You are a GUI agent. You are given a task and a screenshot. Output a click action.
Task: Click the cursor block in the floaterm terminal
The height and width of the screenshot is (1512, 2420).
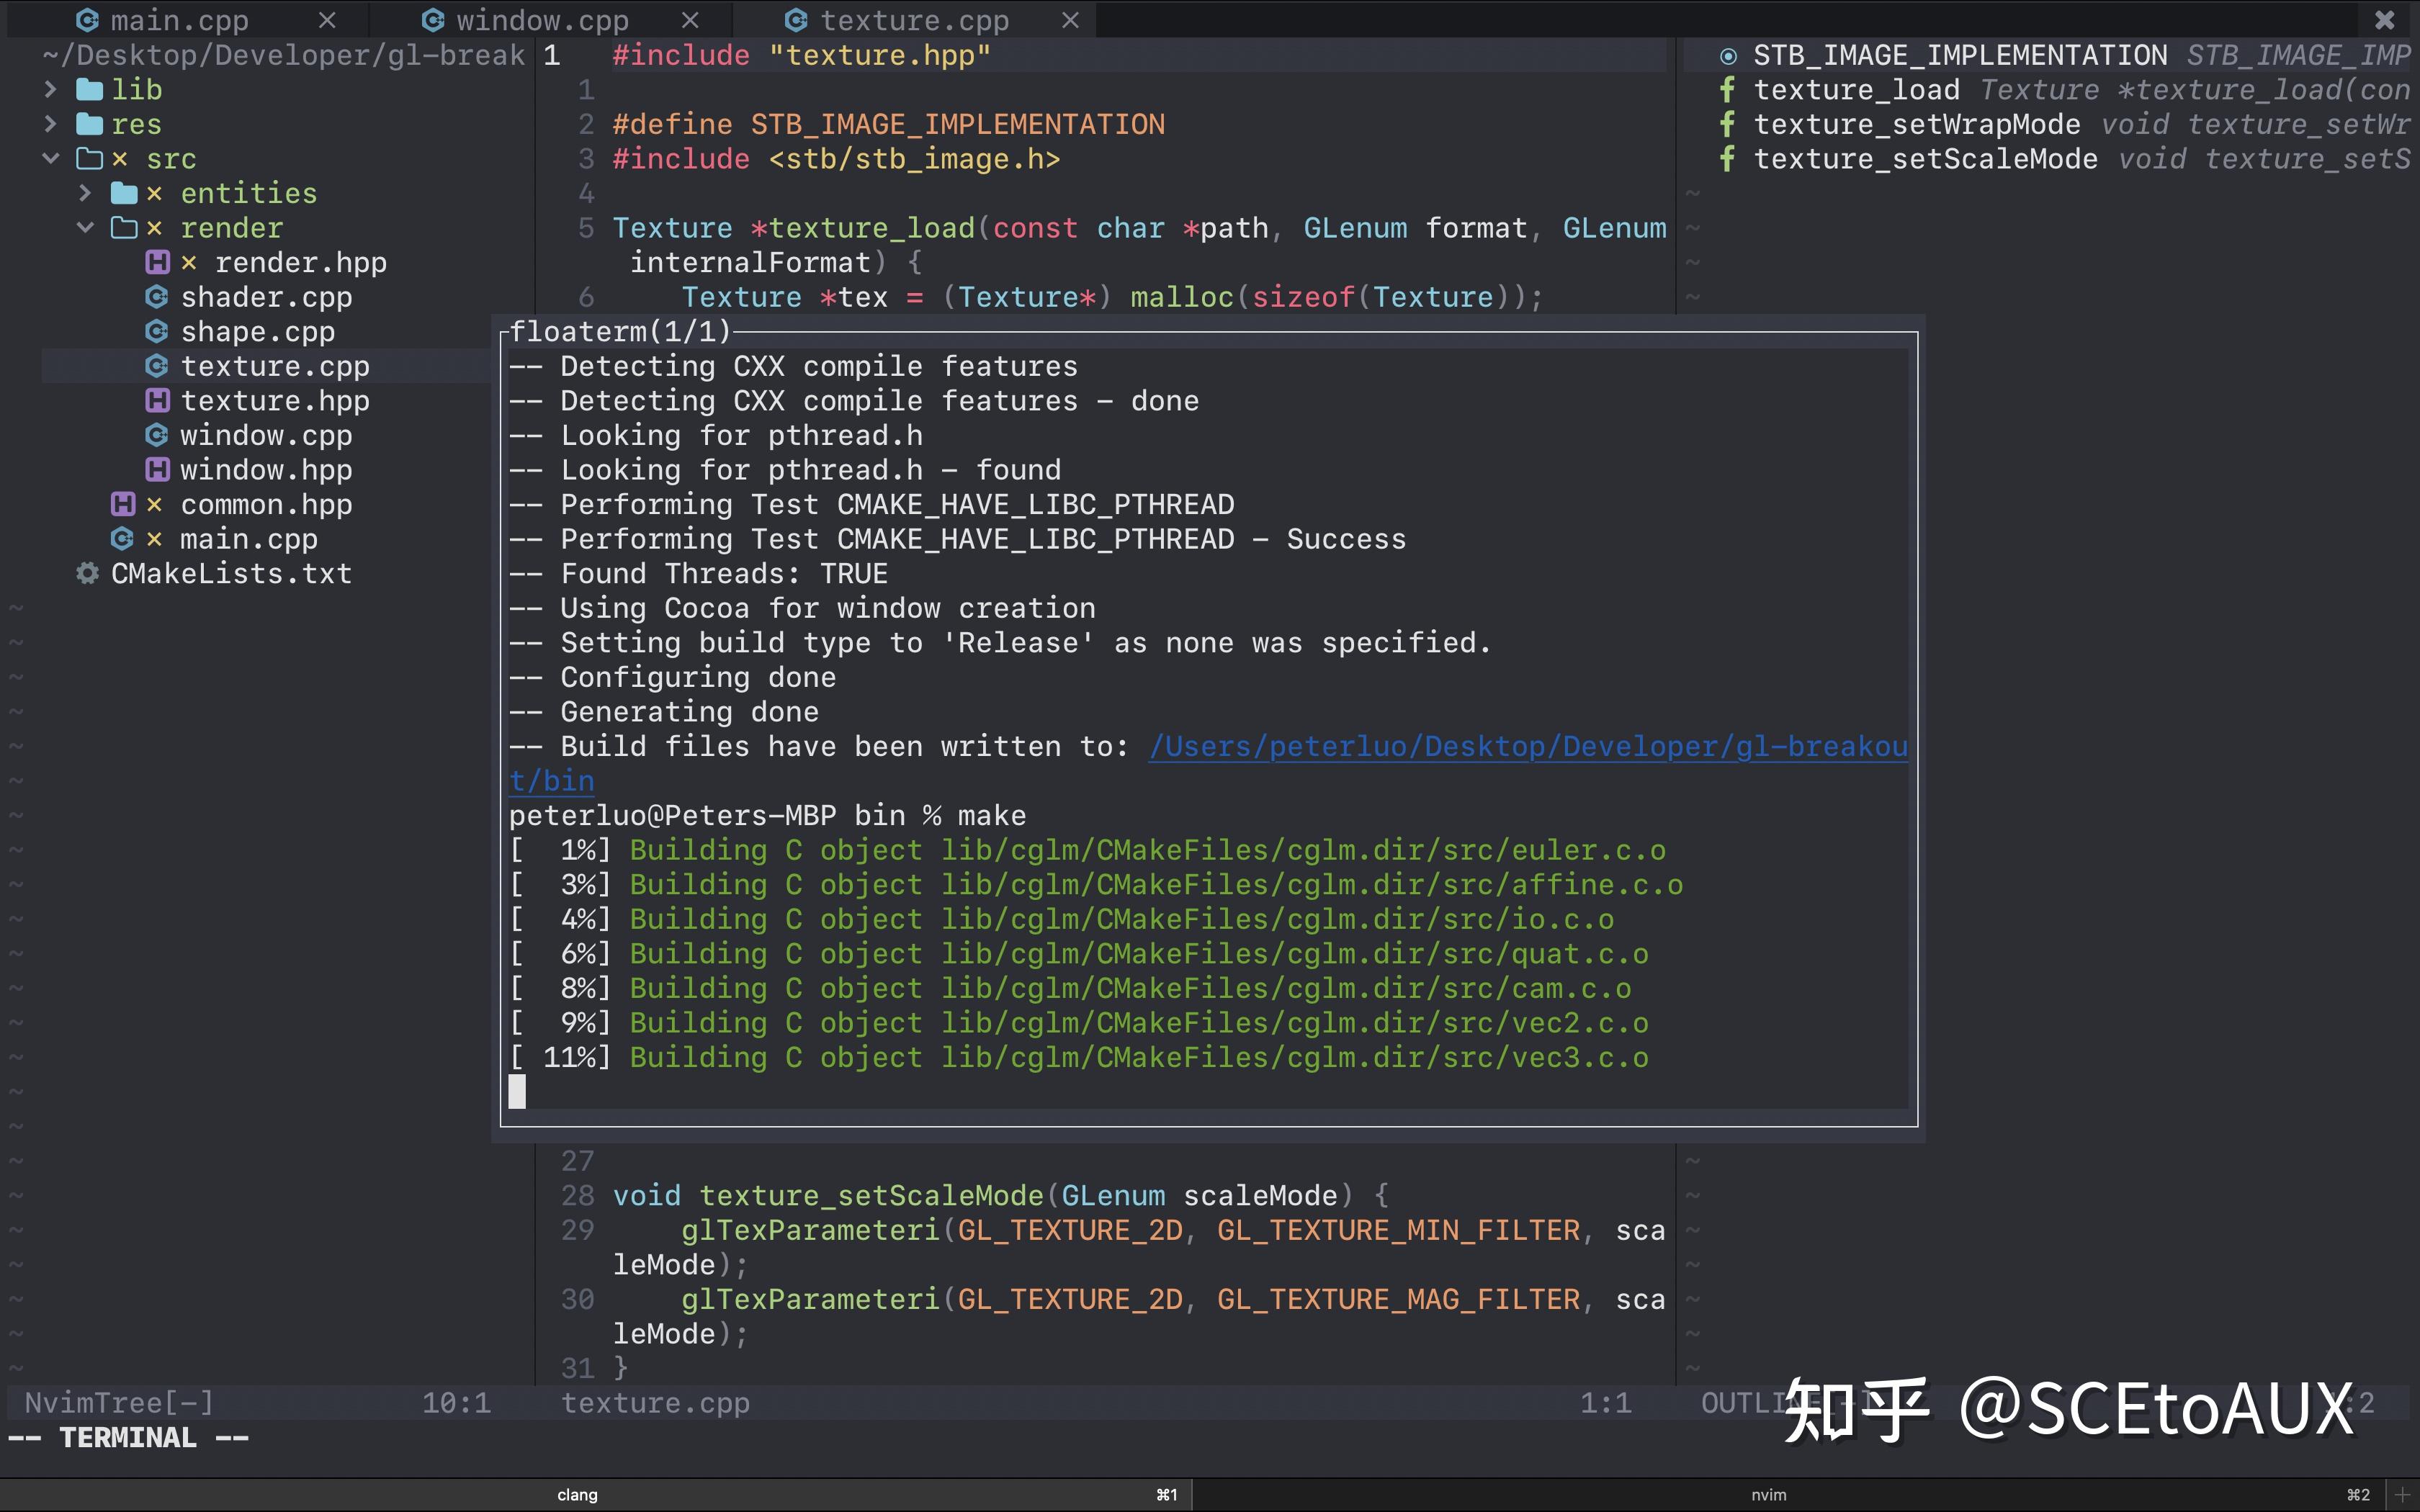tap(517, 1091)
